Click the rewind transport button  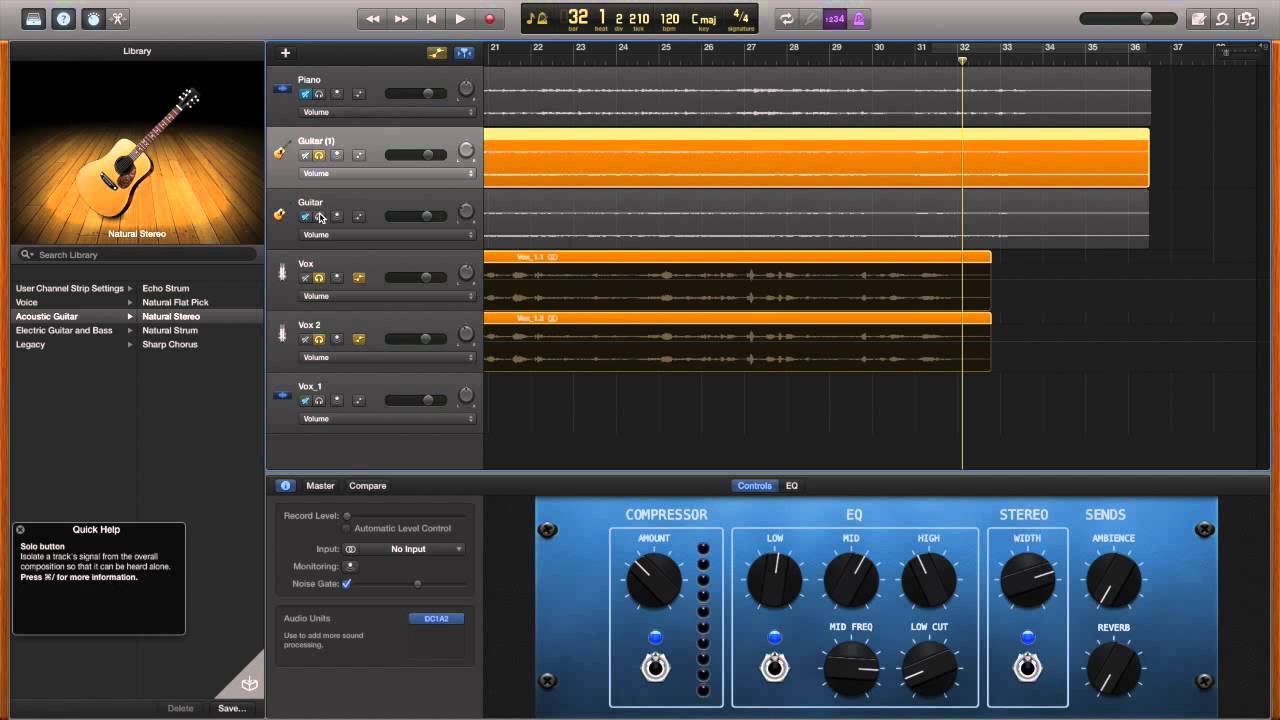pos(373,18)
